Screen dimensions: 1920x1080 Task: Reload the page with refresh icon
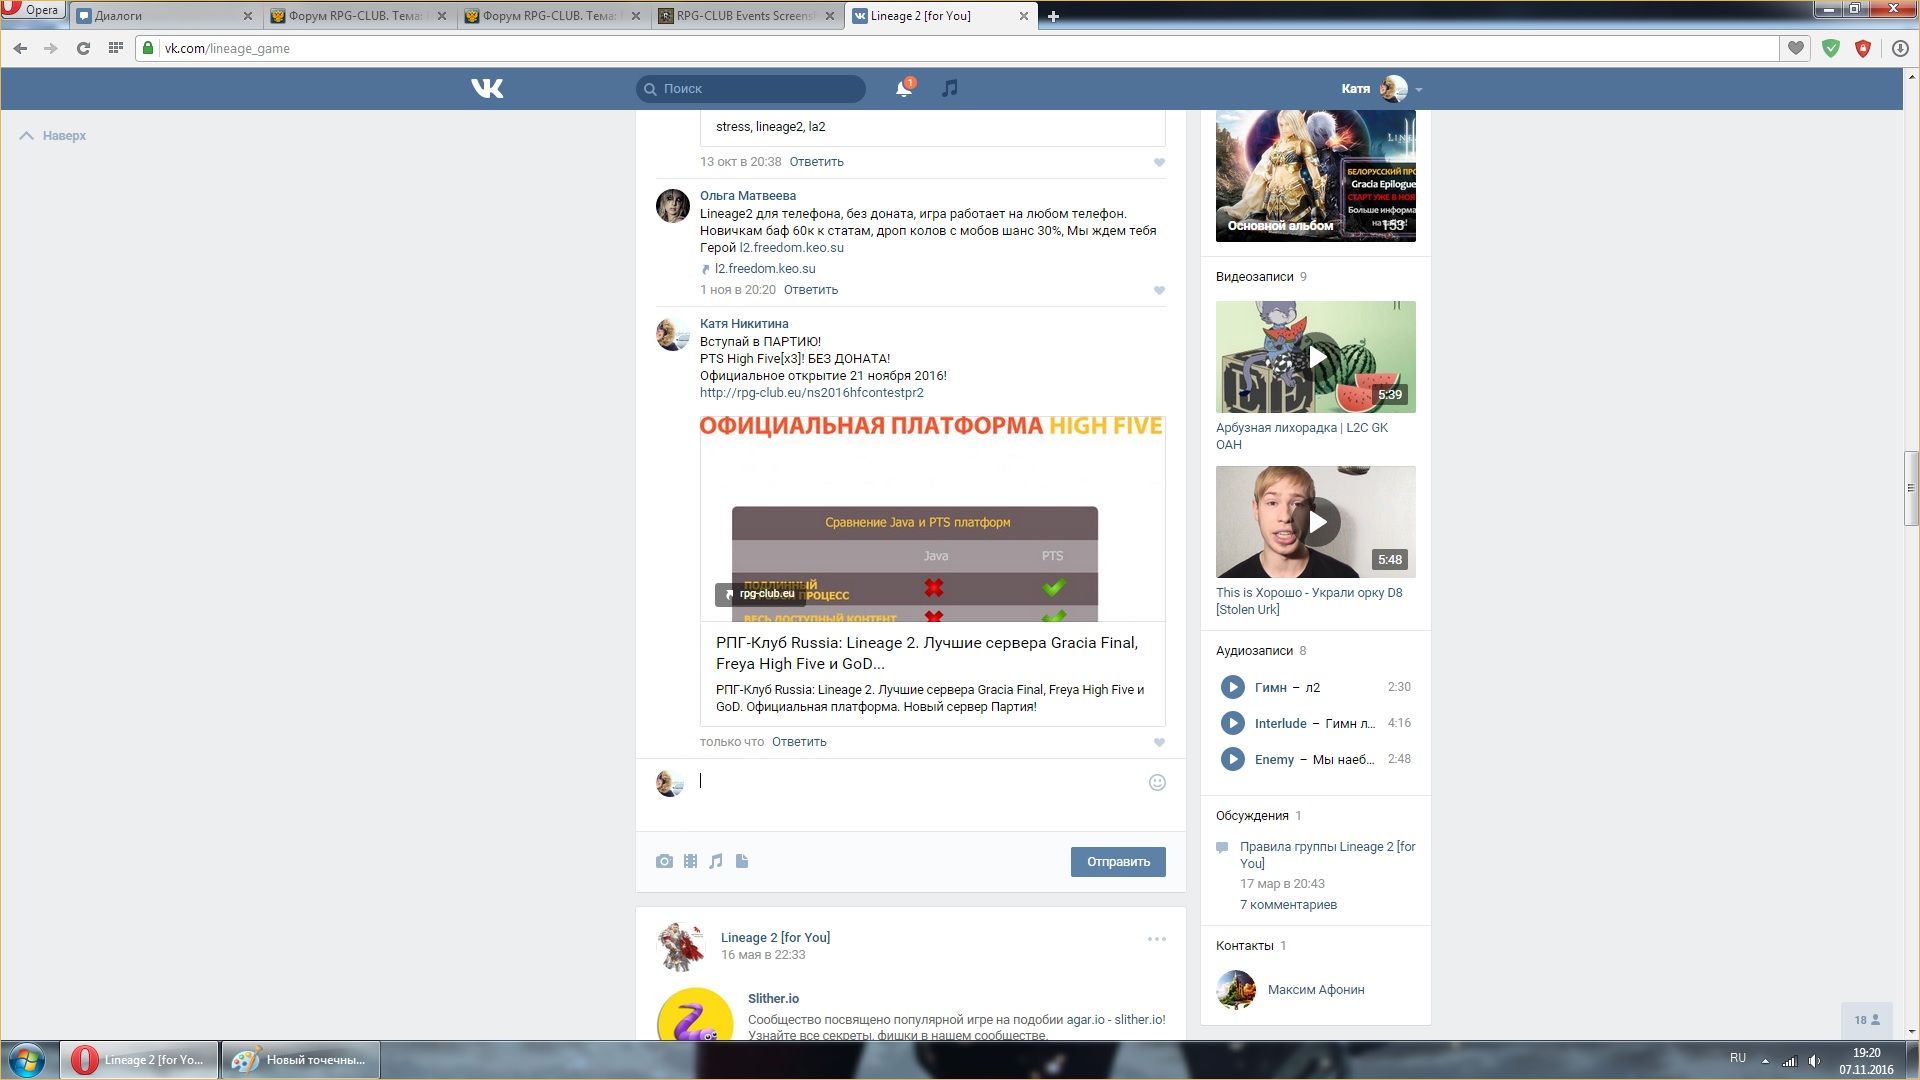click(x=83, y=48)
